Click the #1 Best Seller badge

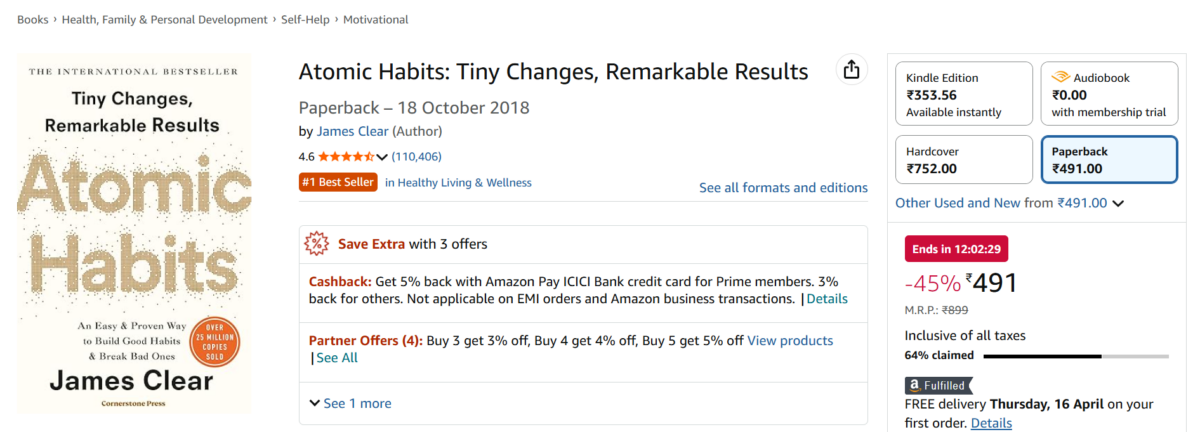338,182
